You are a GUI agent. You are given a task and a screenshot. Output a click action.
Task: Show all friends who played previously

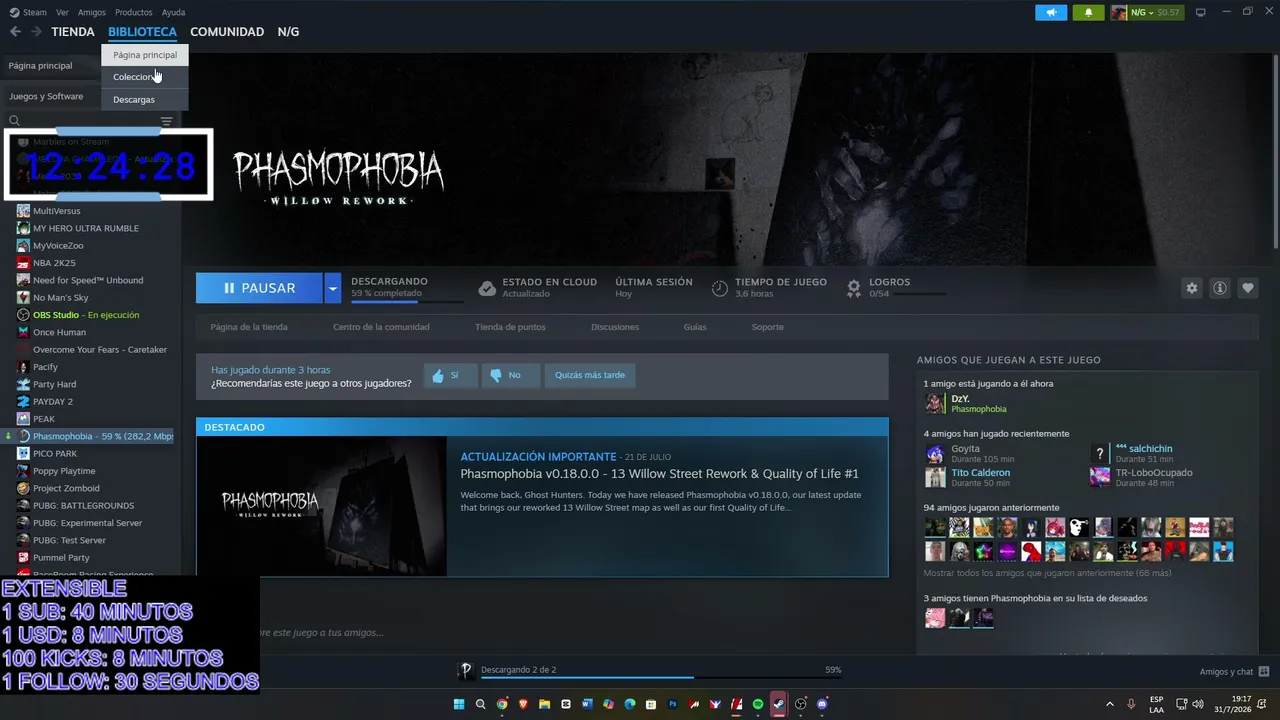[1047, 573]
